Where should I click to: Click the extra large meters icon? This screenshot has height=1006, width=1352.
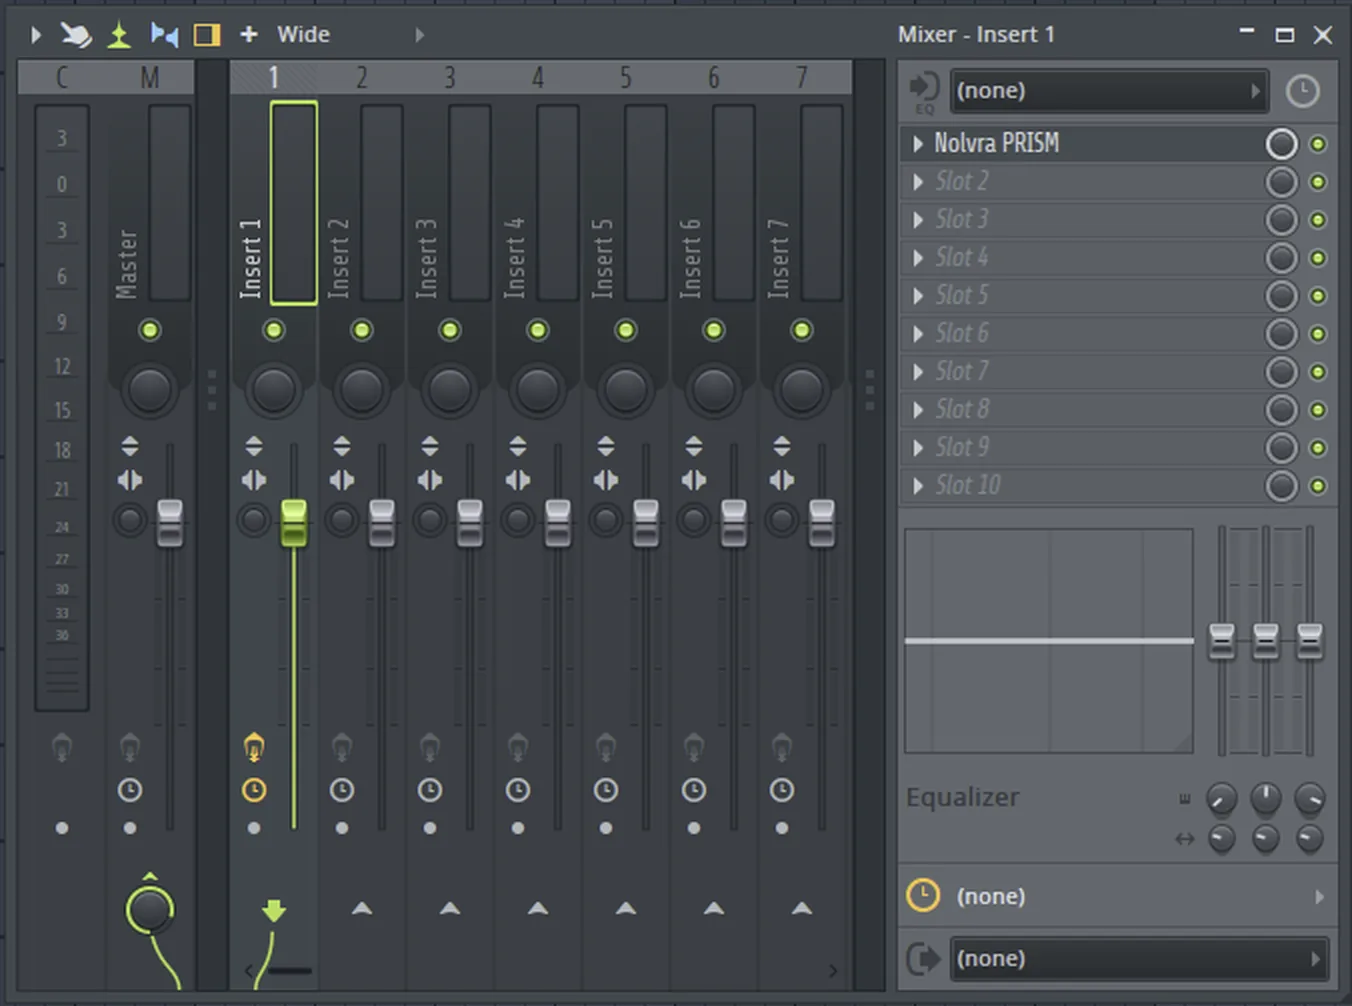click(x=119, y=35)
